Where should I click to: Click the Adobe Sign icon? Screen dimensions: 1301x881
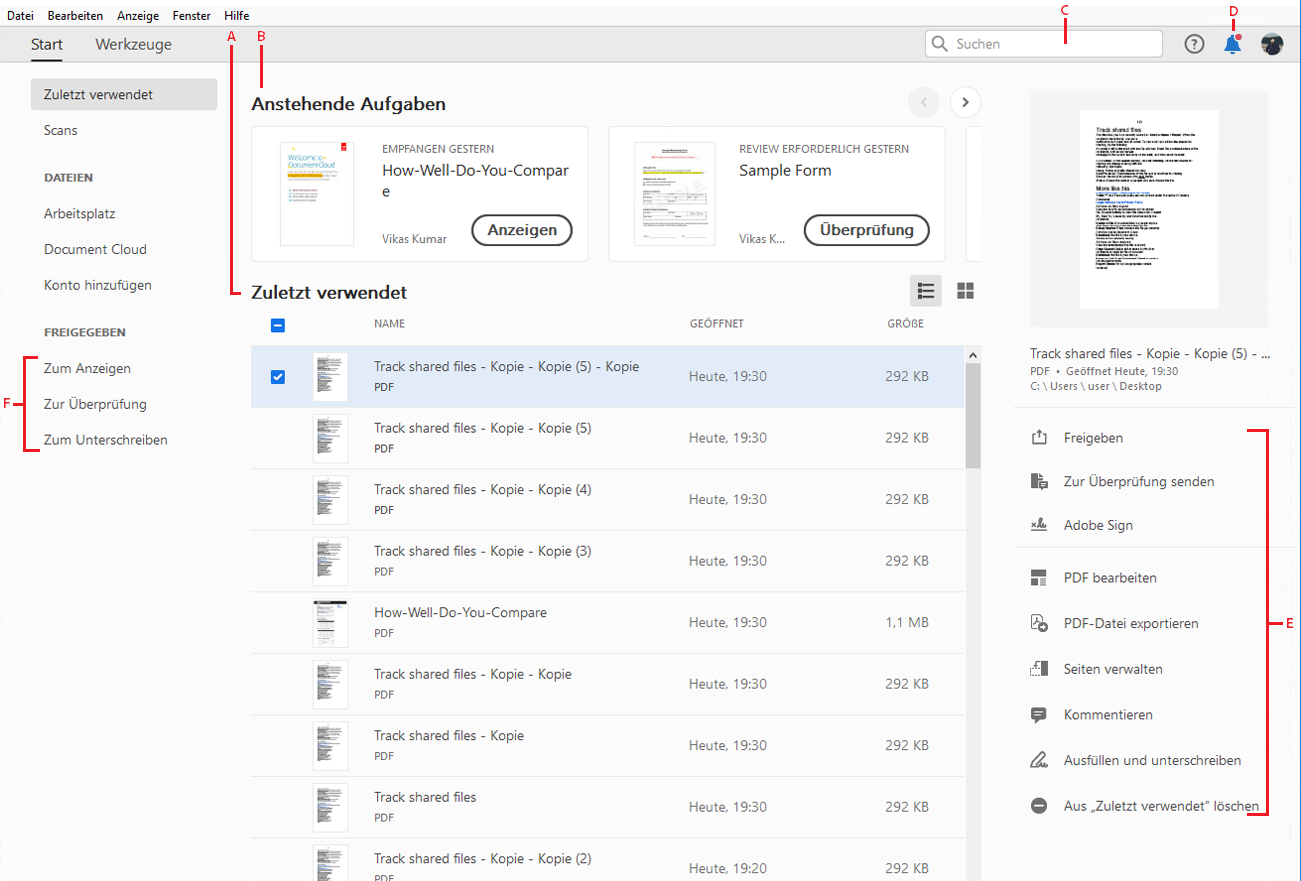tap(1039, 525)
